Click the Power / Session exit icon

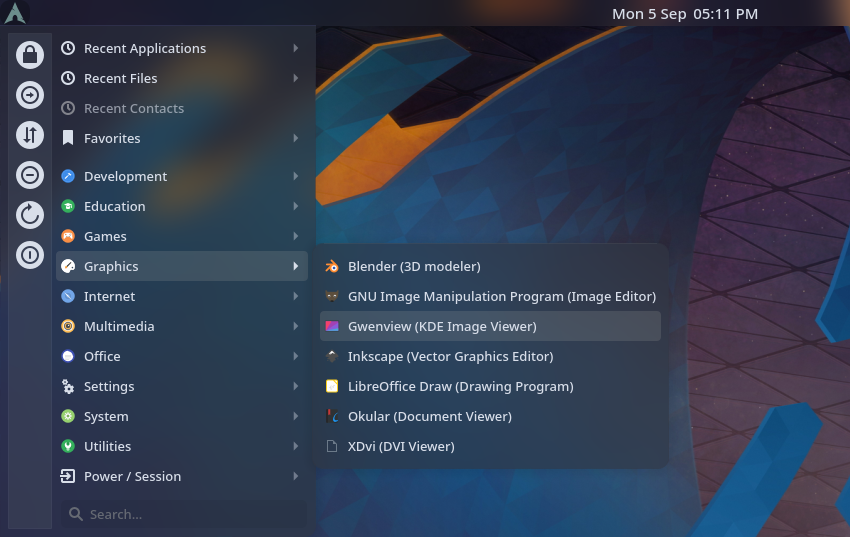(x=67, y=476)
